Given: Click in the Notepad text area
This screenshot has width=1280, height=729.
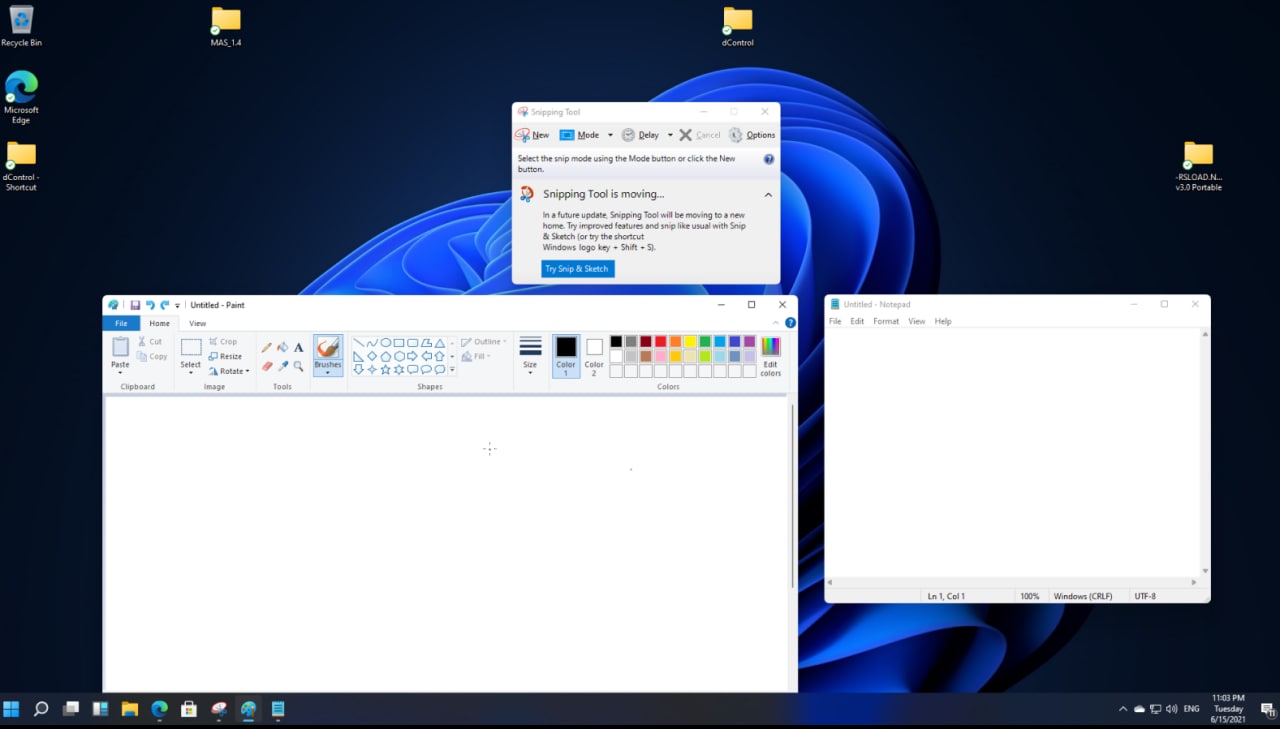Looking at the screenshot, I should (x=1012, y=452).
